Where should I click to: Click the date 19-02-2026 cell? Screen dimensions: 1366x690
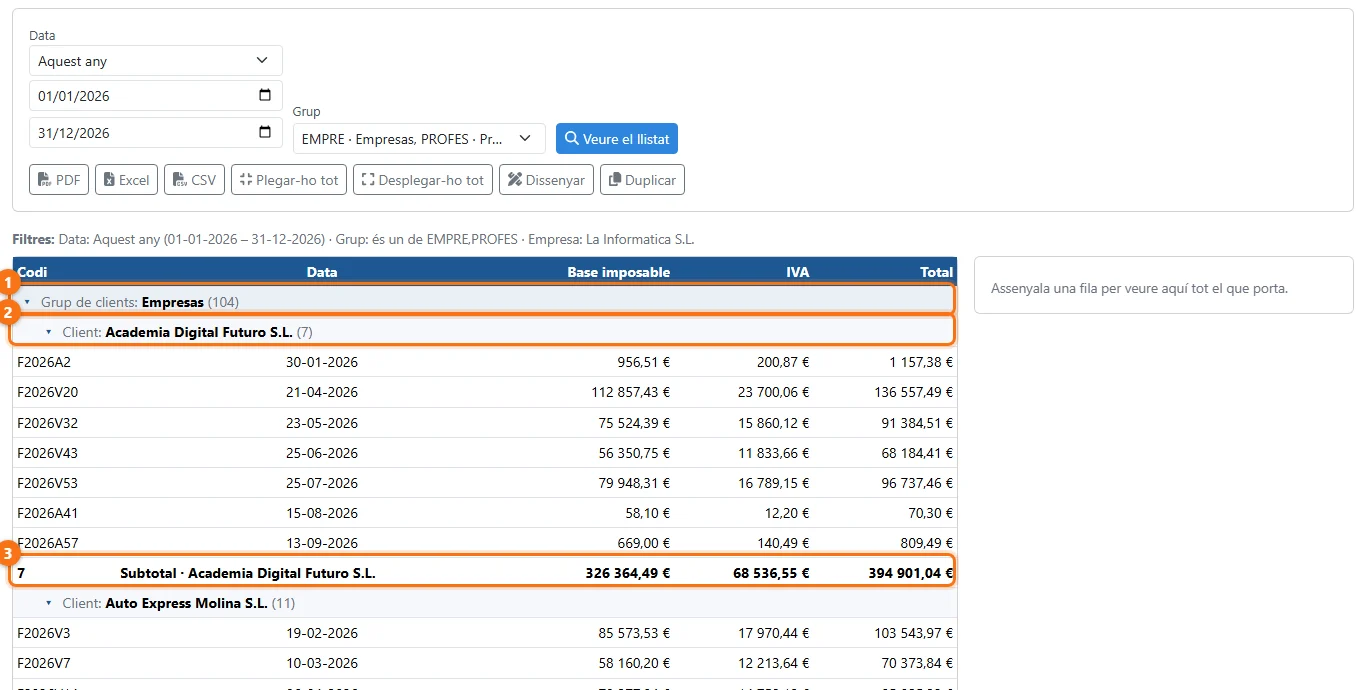pos(322,634)
